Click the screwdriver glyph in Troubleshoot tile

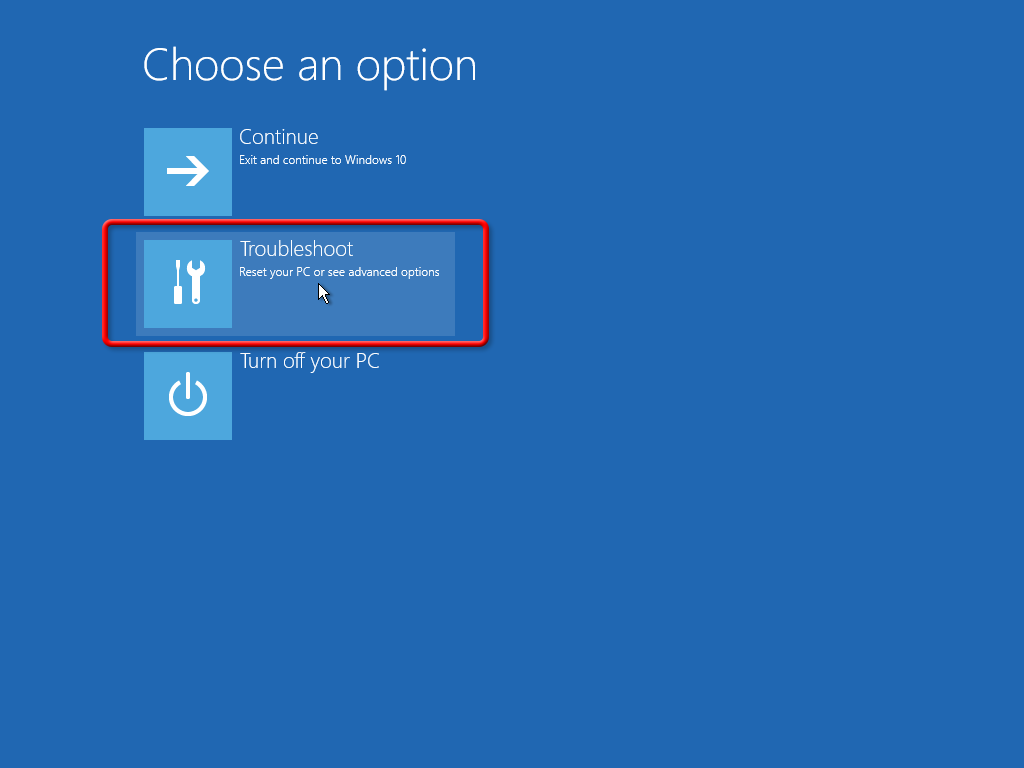coord(178,282)
